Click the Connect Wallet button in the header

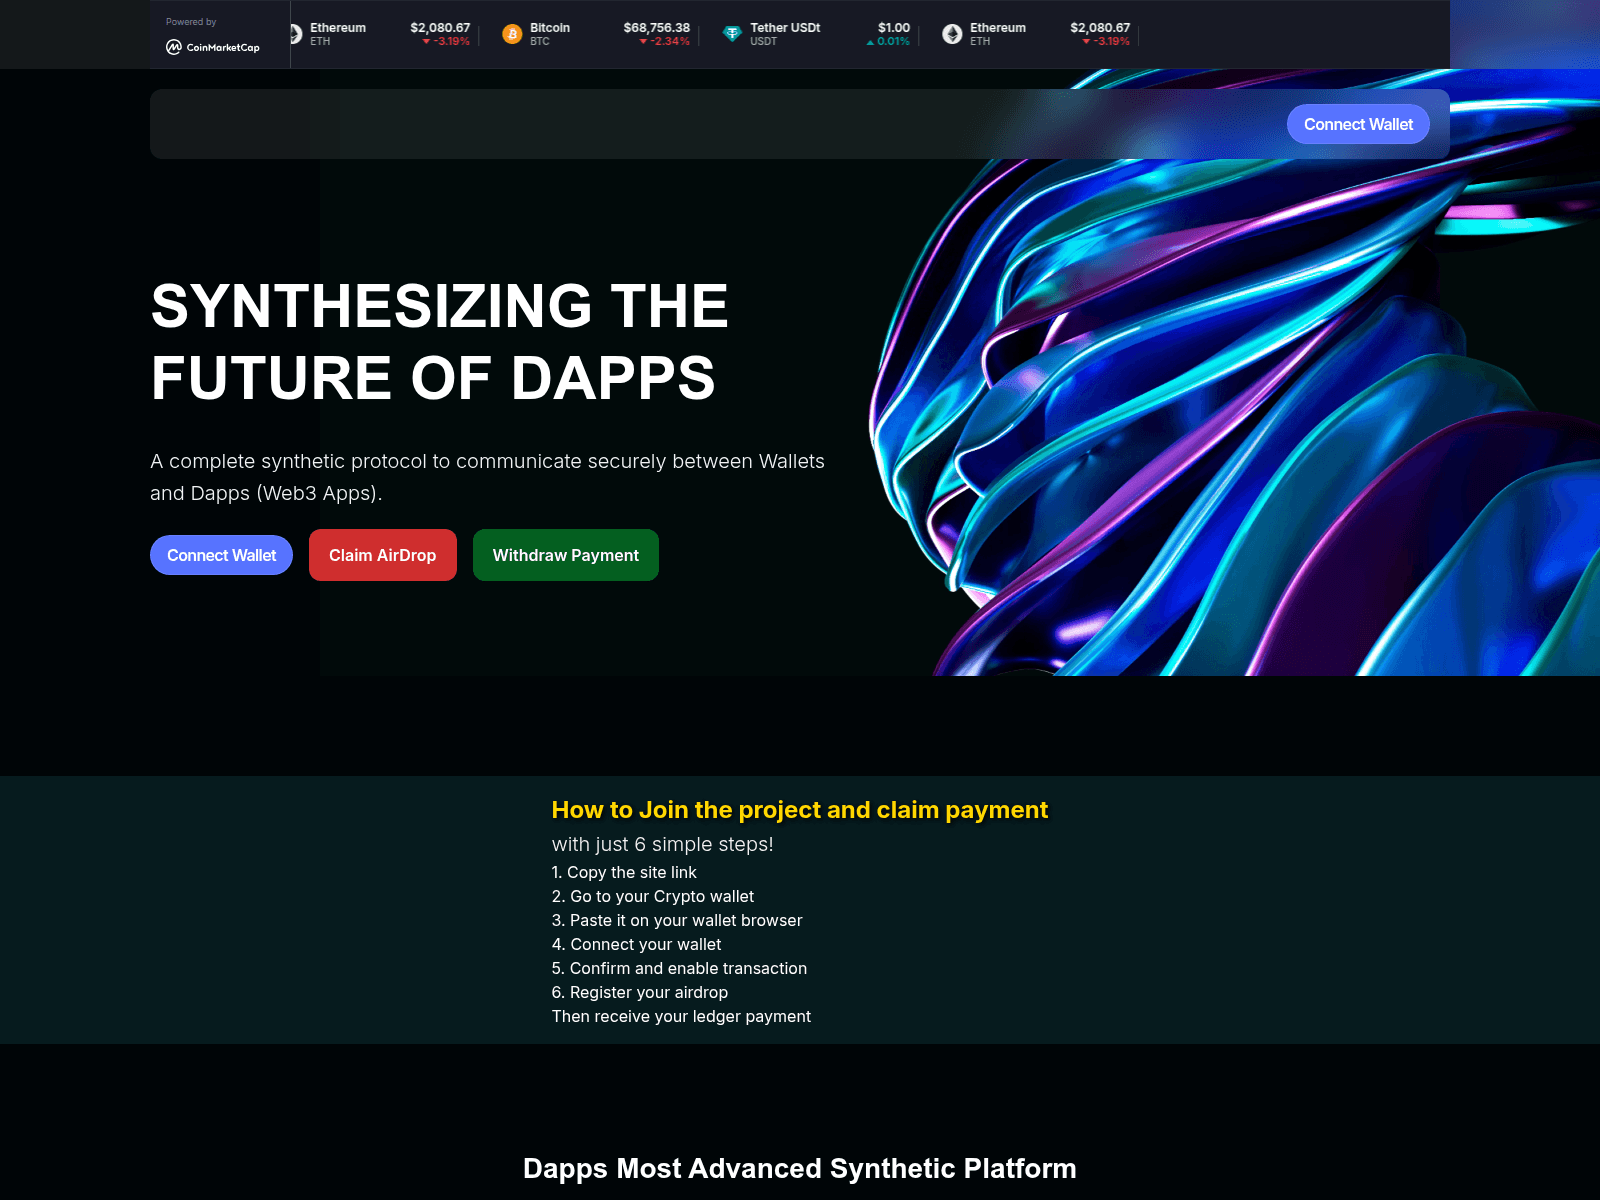tap(1357, 123)
